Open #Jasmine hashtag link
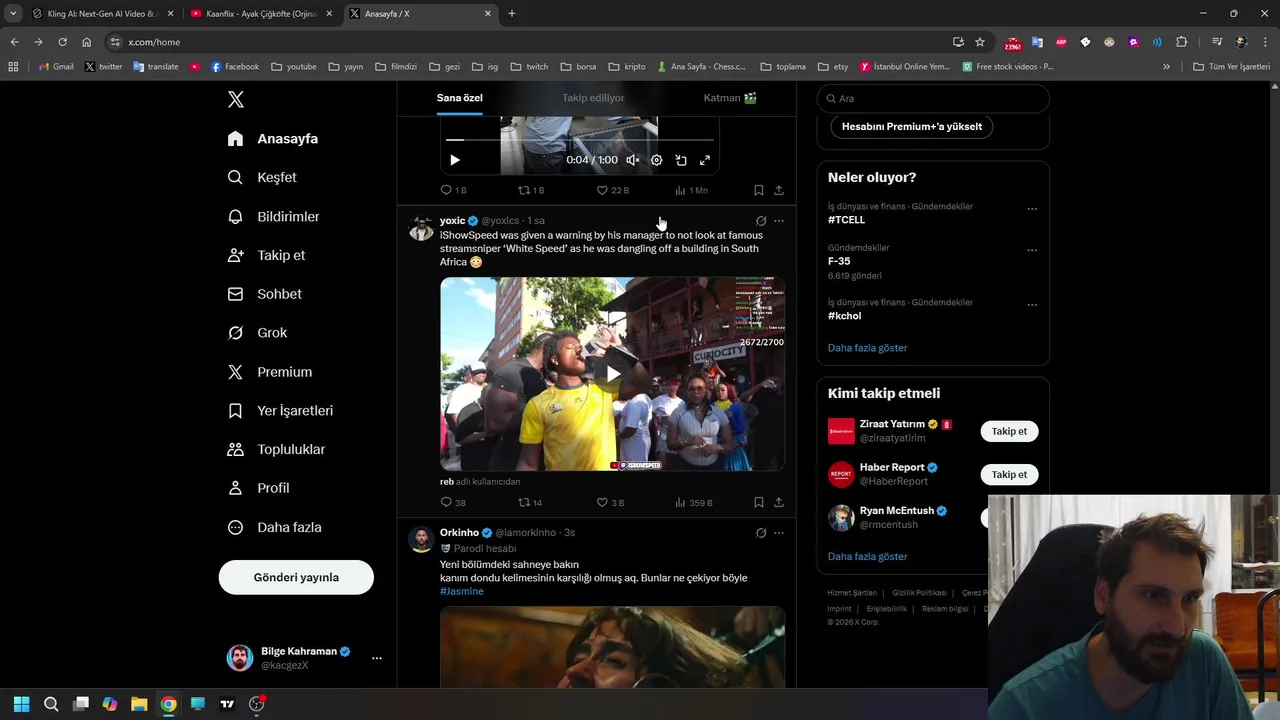1280x720 pixels. [462, 591]
